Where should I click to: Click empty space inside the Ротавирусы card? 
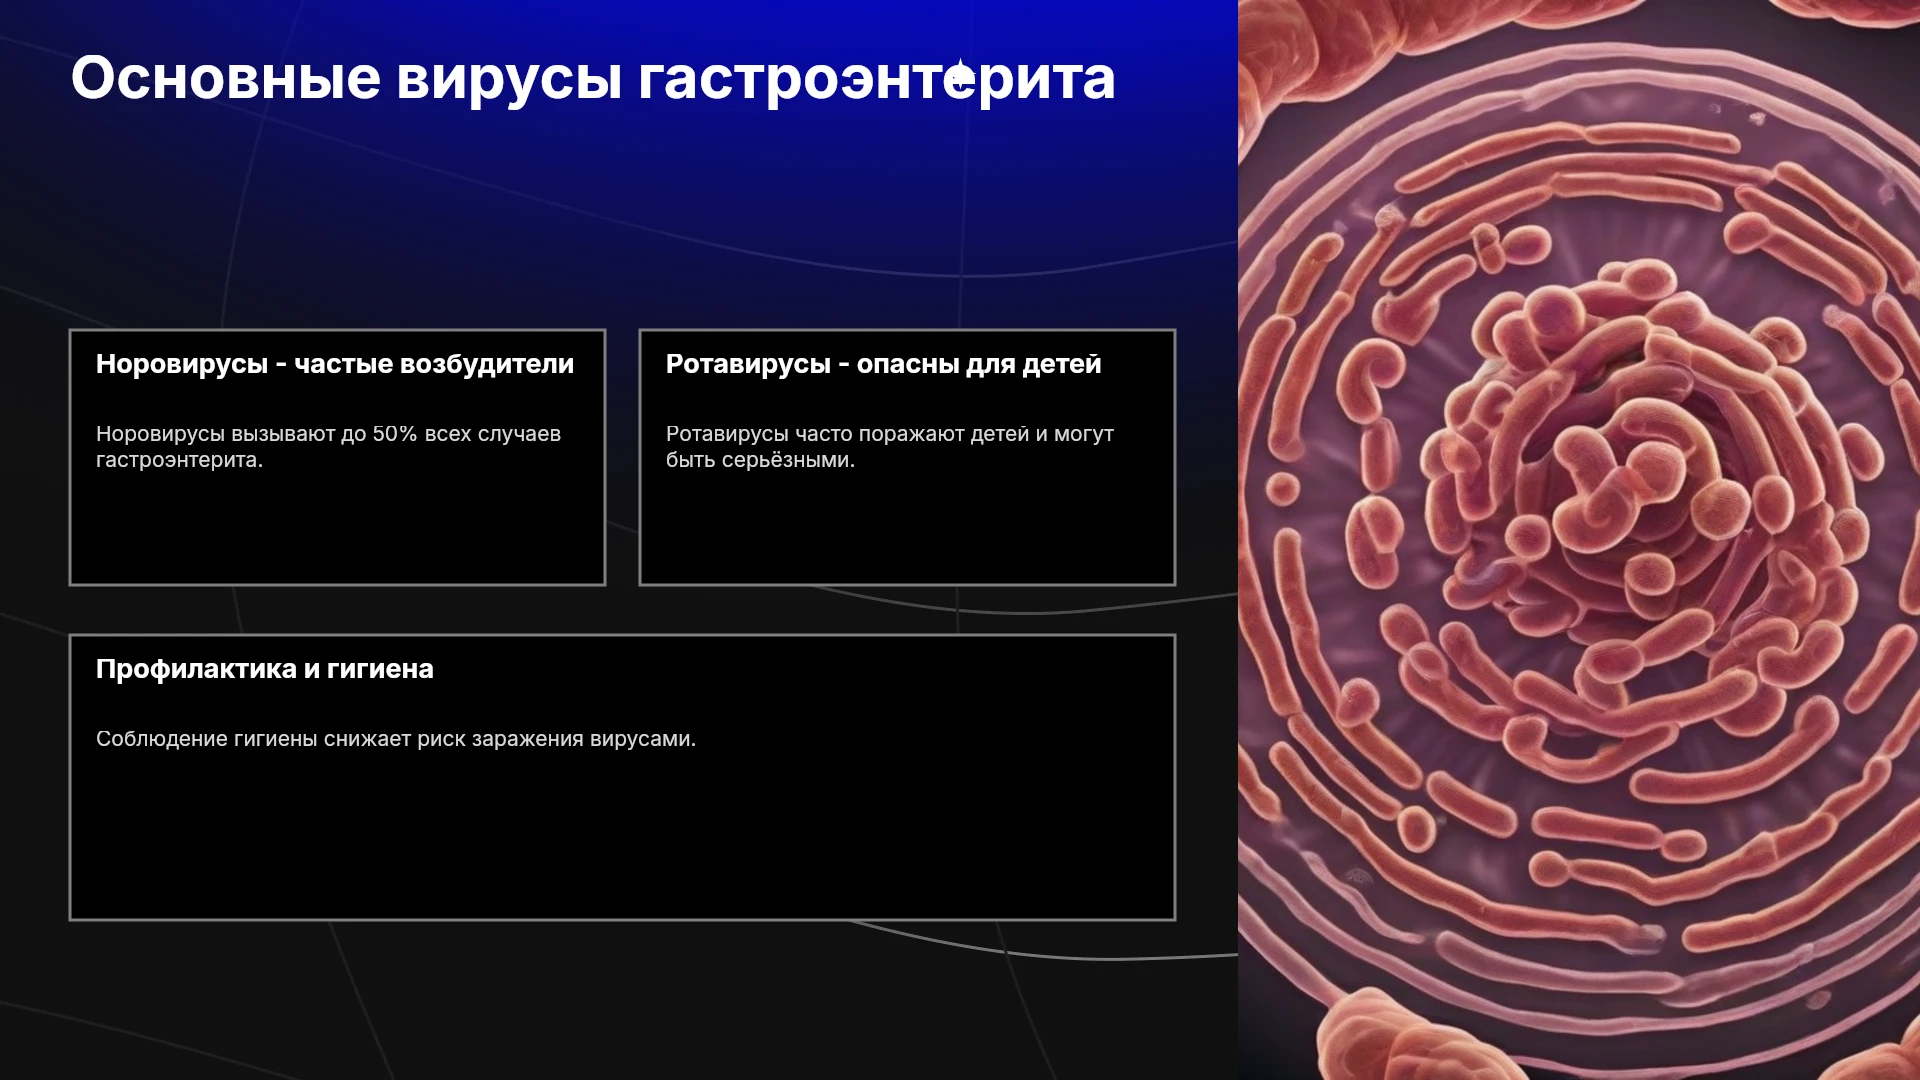pyautogui.click(x=907, y=530)
